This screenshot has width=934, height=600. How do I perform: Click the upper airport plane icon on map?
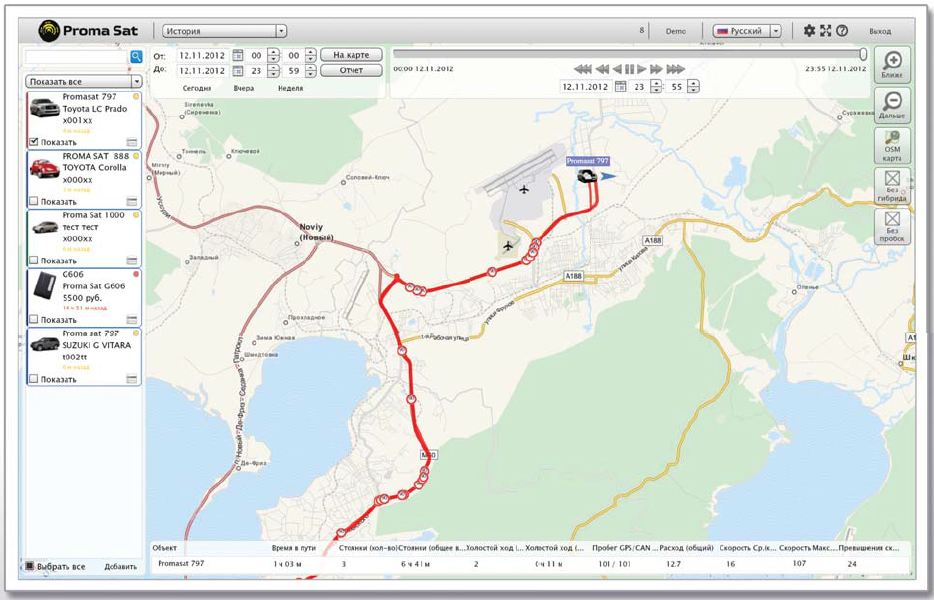pos(524,189)
